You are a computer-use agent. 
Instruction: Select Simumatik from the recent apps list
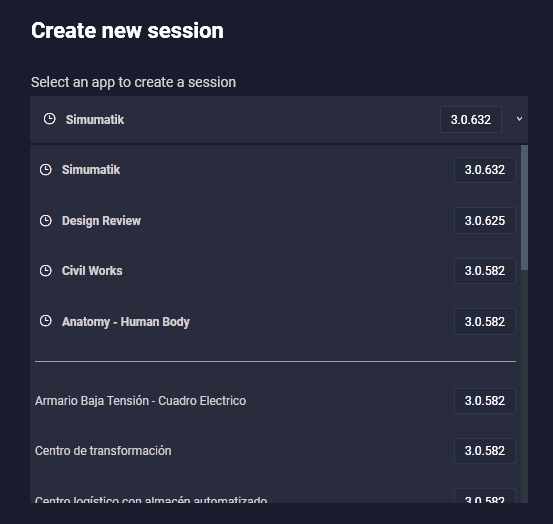(275, 170)
